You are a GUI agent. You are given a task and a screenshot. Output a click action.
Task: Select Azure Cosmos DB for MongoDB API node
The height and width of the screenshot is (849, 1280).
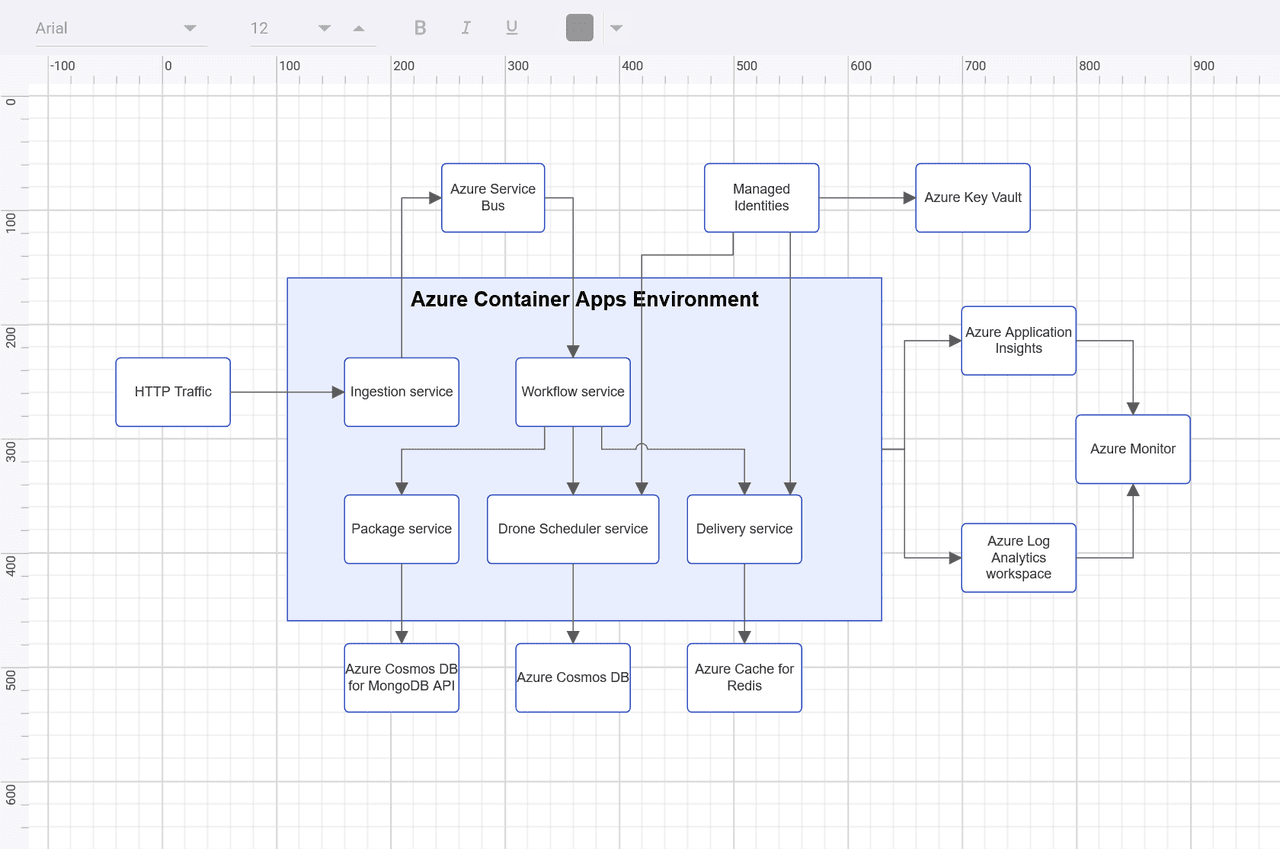pos(402,678)
